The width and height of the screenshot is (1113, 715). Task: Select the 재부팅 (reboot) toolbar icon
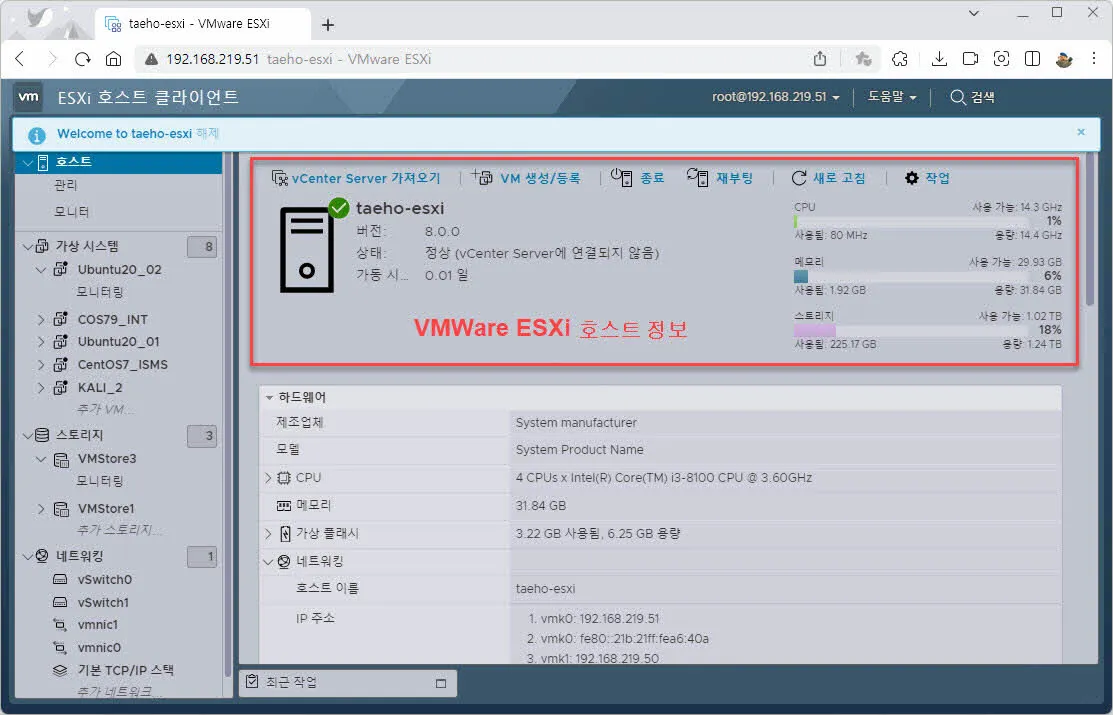700,177
